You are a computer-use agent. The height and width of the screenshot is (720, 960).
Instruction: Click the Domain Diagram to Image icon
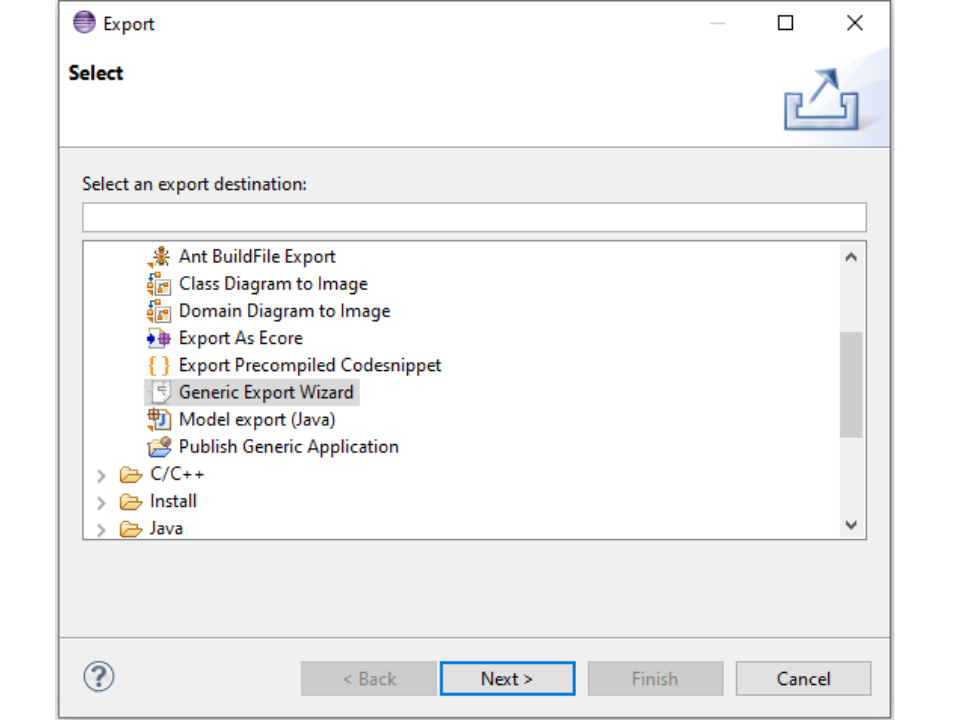tap(159, 311)
